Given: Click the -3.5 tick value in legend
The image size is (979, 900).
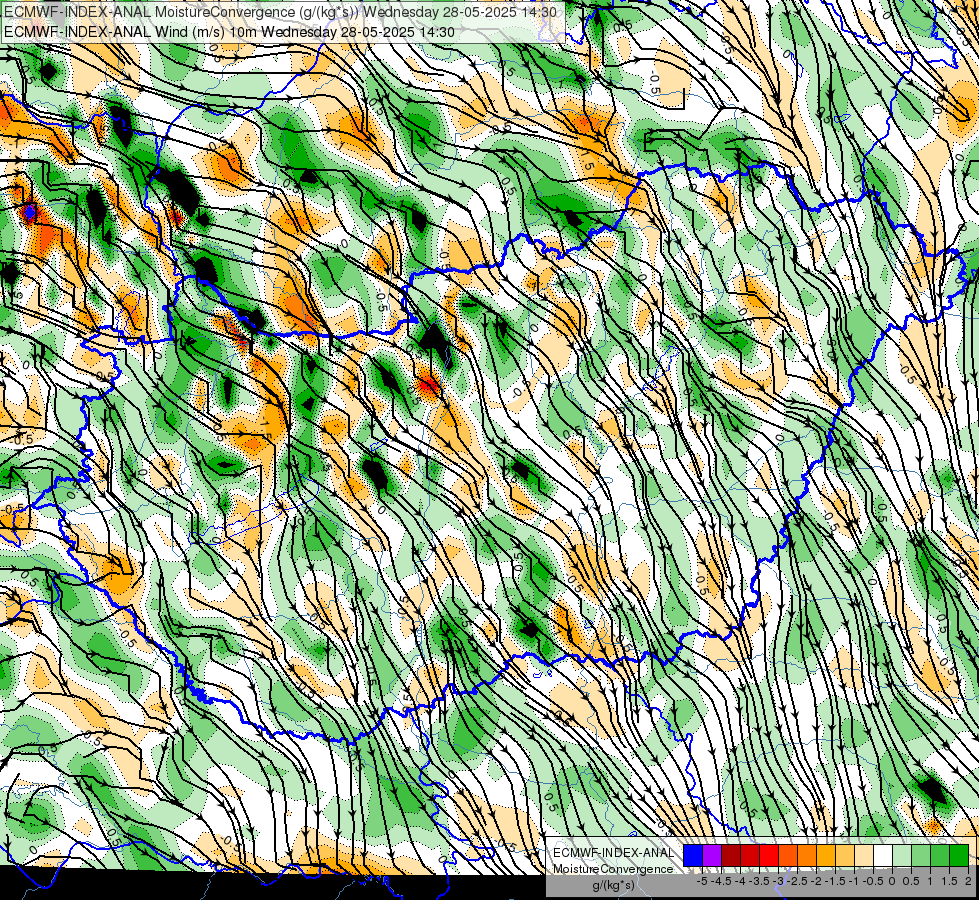Looking at the screenshot, I should pyautogui.click(x=759, y=881).
